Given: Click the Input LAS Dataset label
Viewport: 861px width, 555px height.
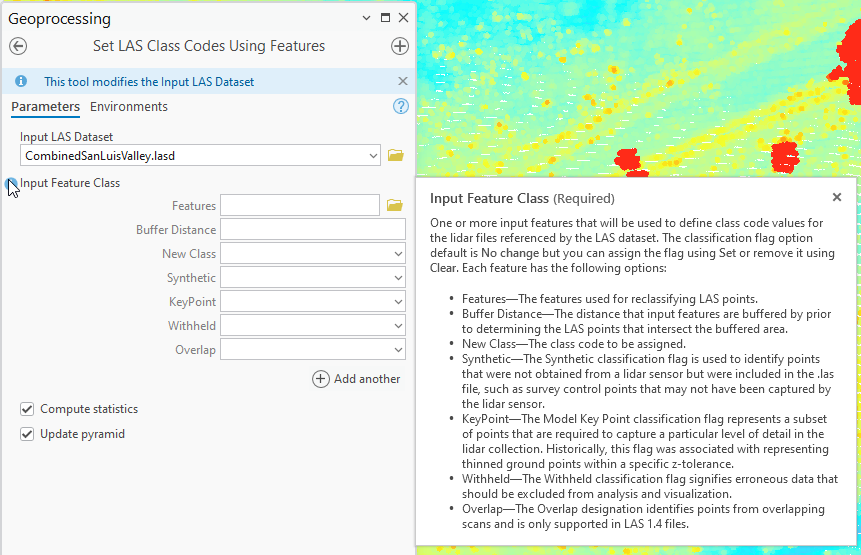Looking at the screenshot, I should (66, 137).
